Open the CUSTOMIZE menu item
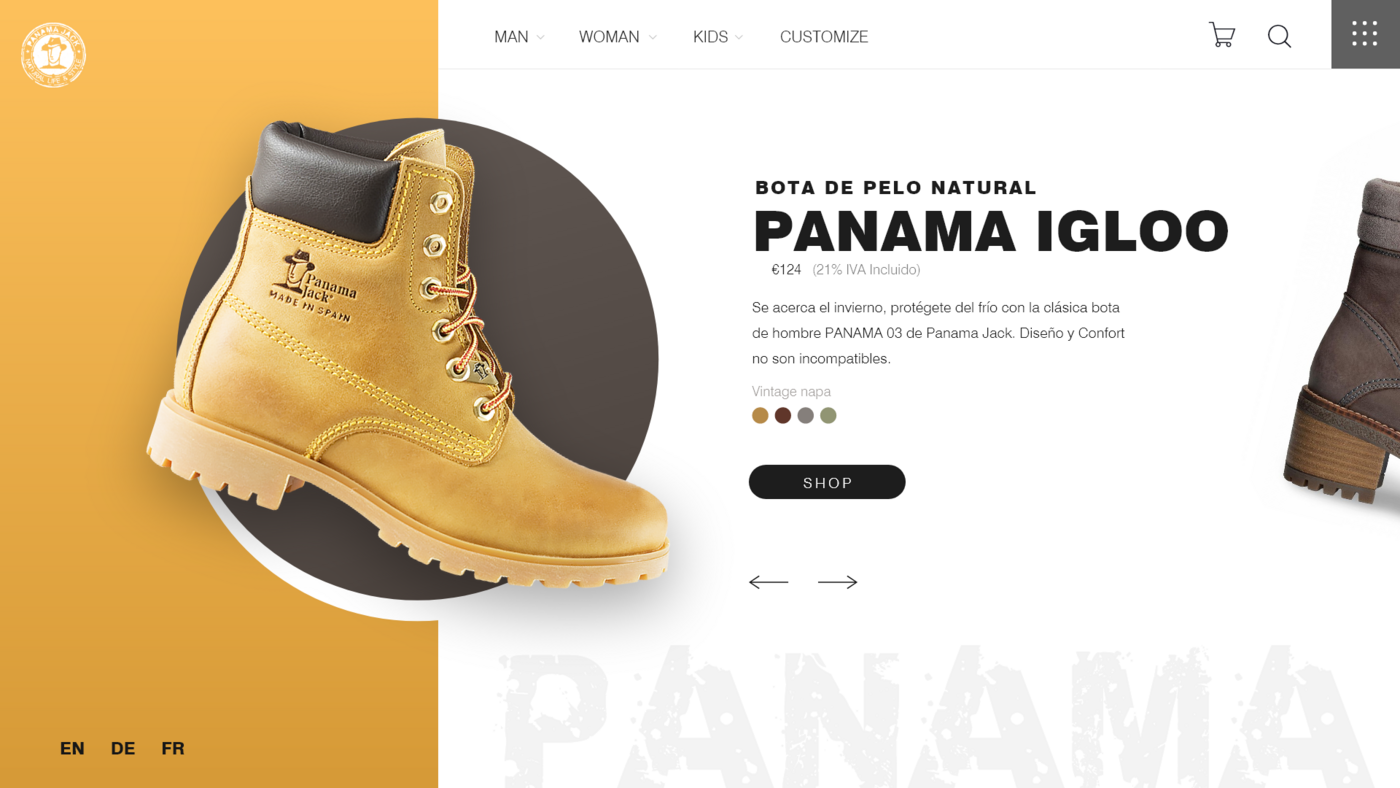 pyautogui.click(x=824, y=37)
